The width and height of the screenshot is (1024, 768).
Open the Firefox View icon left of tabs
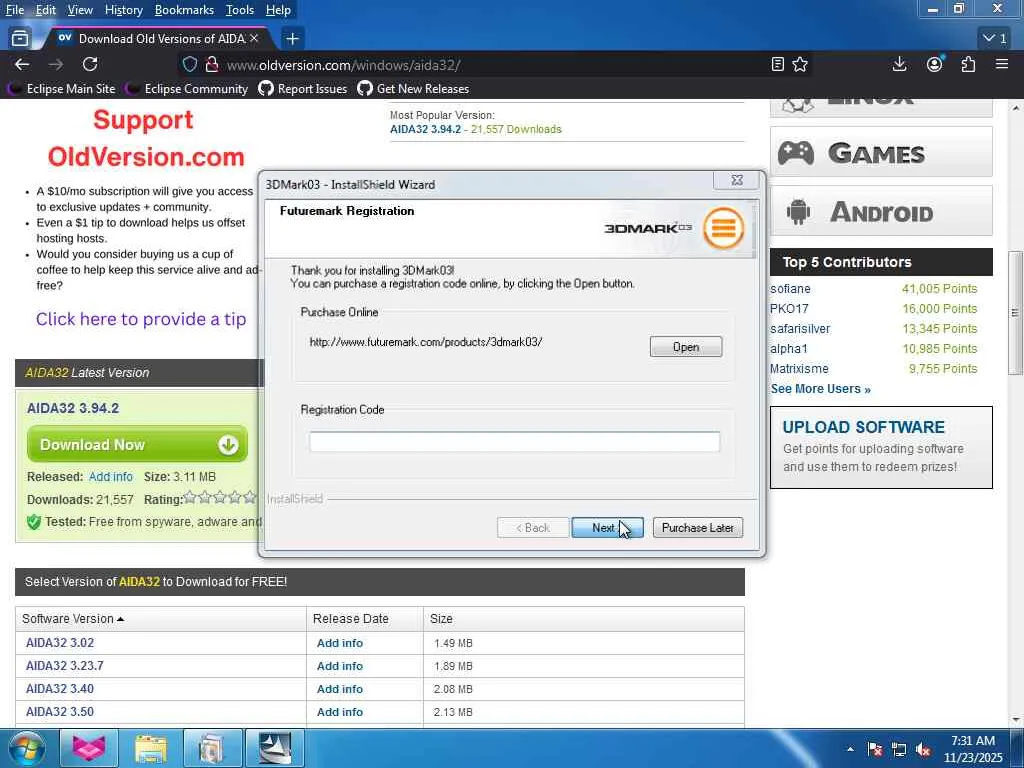[x=20, y=39]
